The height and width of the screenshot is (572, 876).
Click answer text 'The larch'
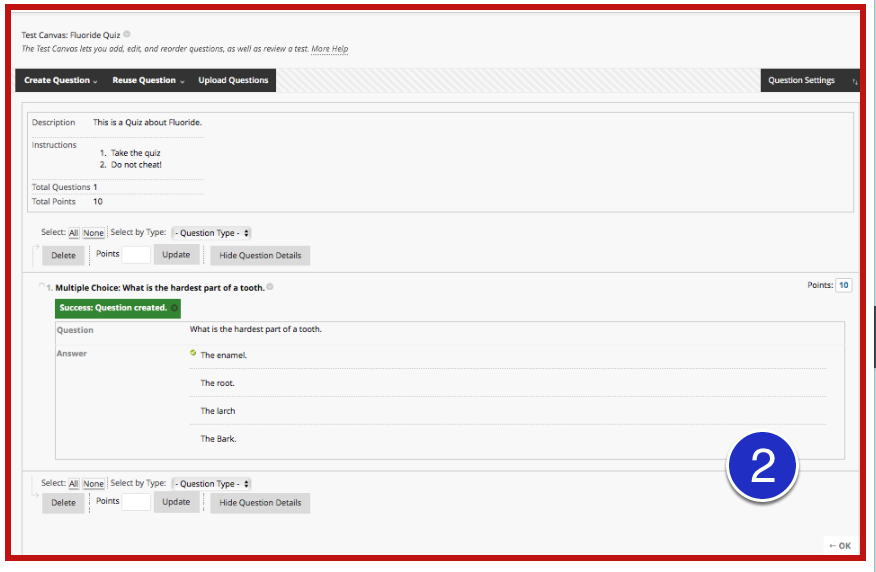(x=218, y=411)
